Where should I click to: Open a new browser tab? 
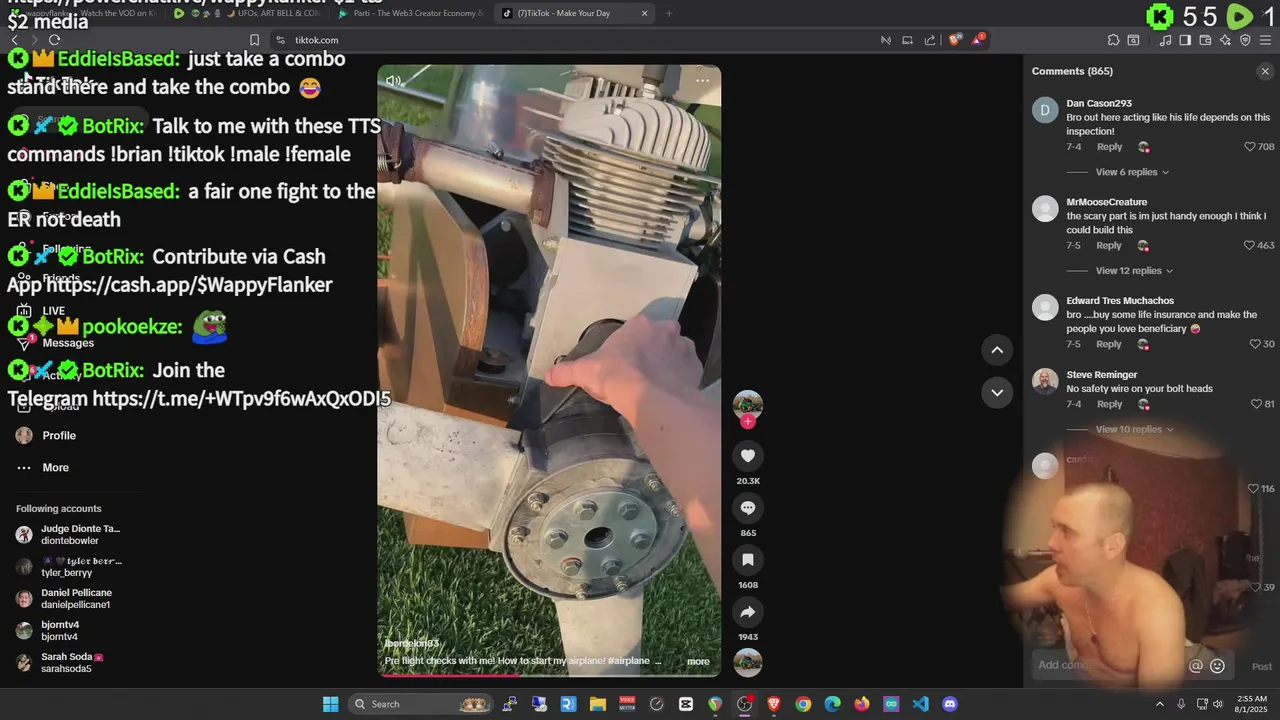669,14
